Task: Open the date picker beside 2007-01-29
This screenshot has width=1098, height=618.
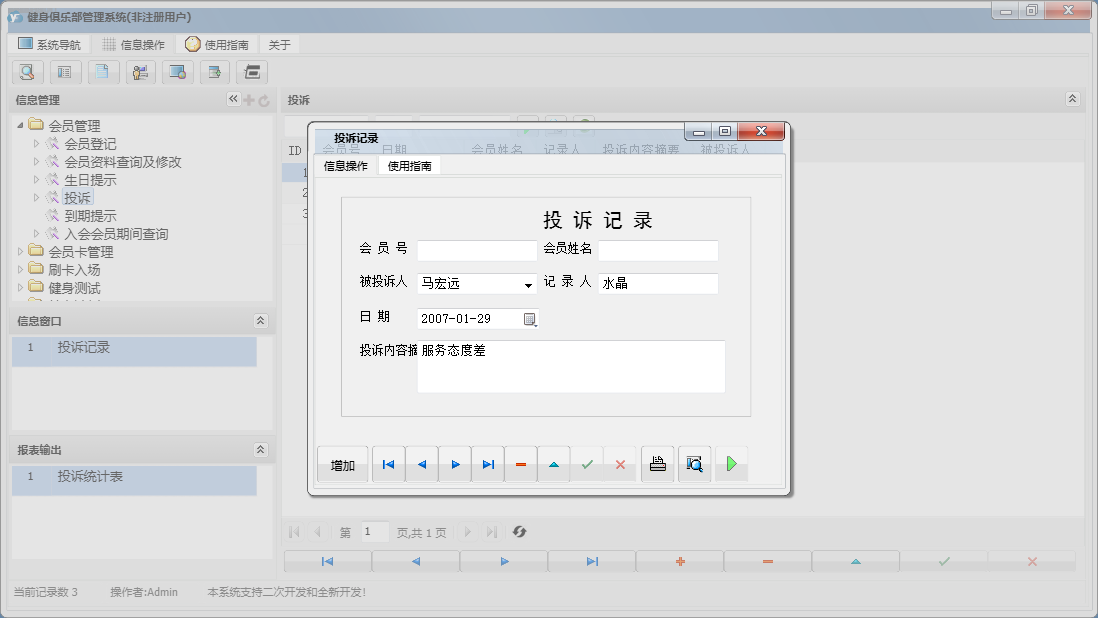Action: pos(531,318)
